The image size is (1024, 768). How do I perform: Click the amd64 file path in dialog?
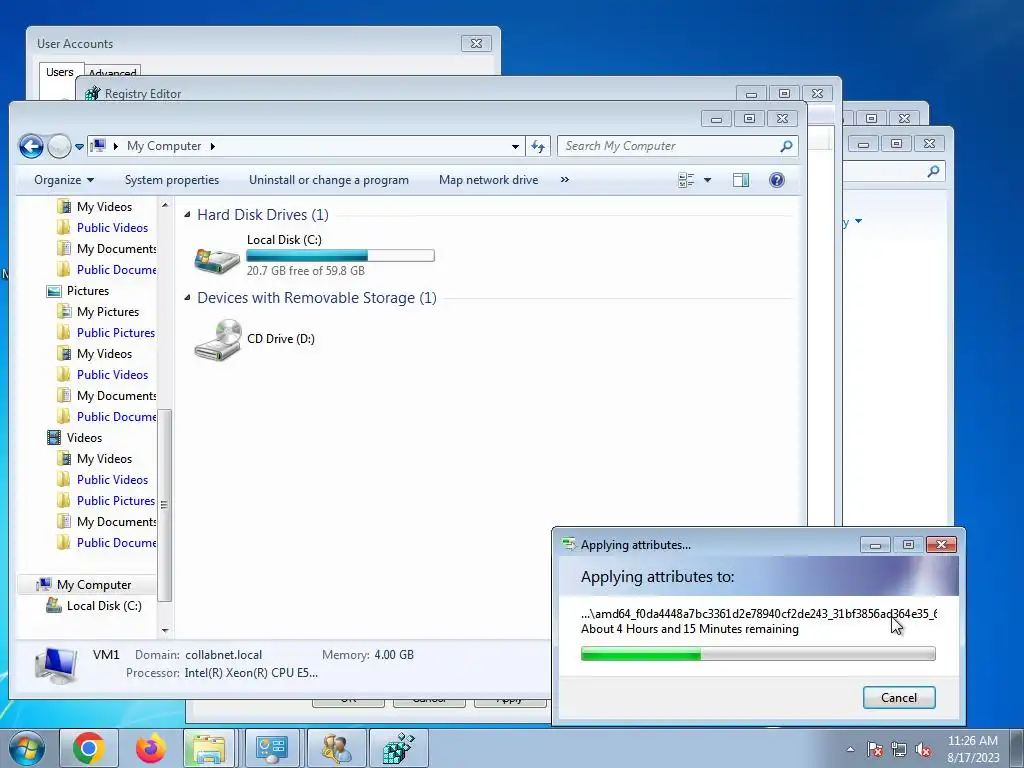[x=758, y=614]
